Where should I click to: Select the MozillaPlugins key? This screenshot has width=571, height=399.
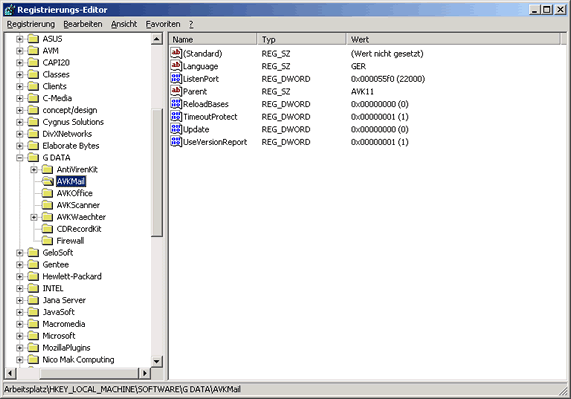pyautogui.click(x=66, y=348)
